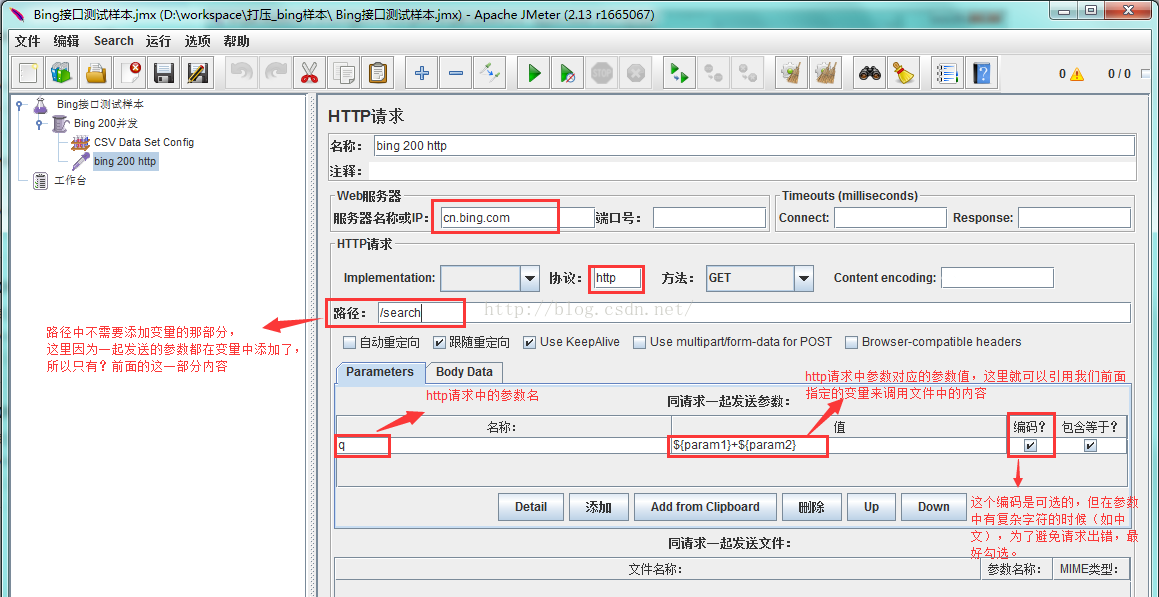Click the Cut scissors icon

309,72
